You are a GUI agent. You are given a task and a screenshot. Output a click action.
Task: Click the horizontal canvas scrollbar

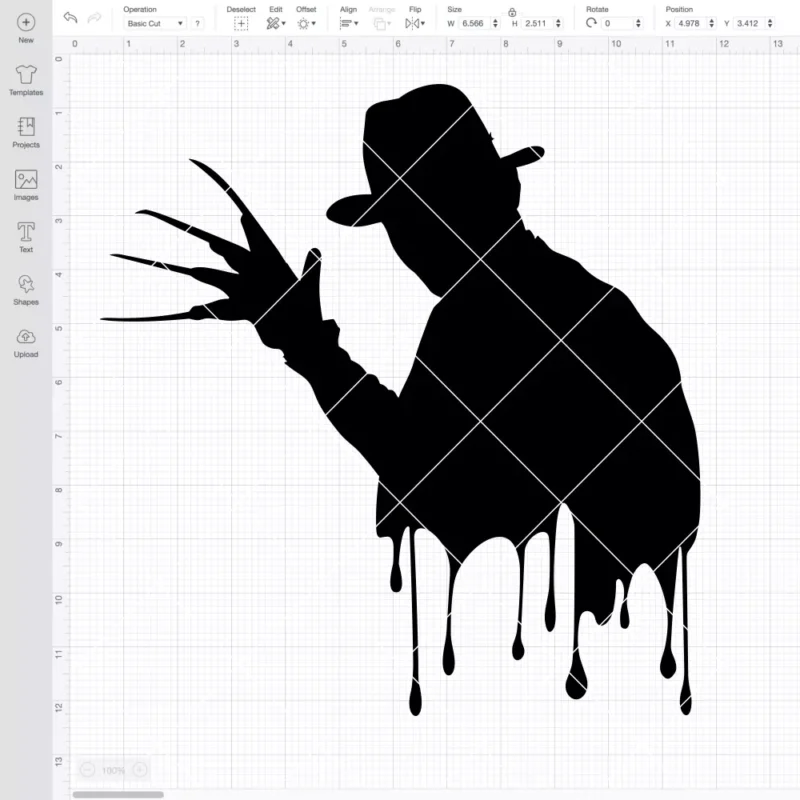(x=118, y=794)
